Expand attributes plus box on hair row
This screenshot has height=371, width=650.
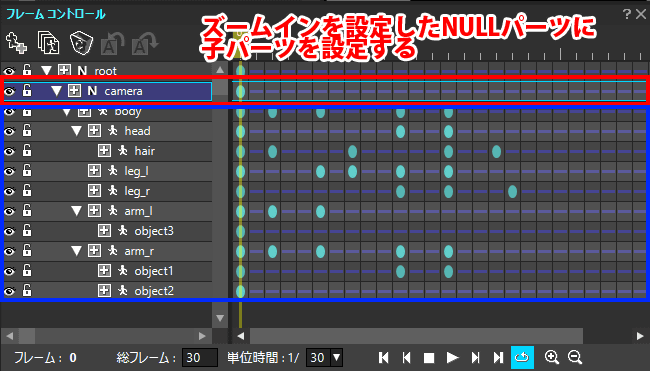coord(104,150)
